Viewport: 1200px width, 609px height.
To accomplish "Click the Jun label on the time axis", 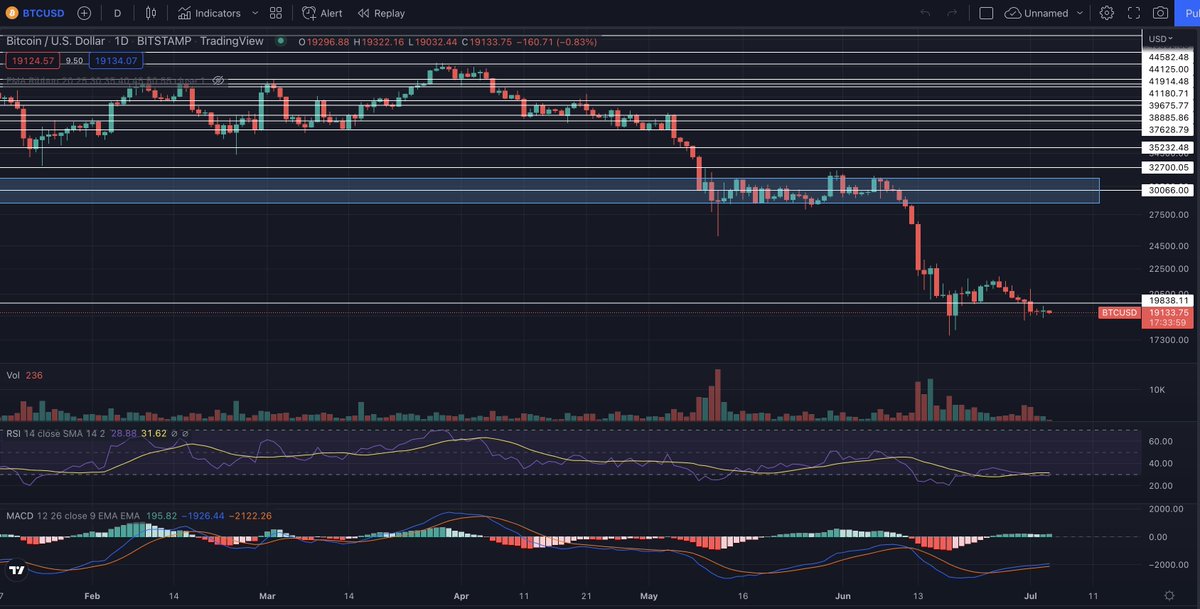I will (841, 595).
